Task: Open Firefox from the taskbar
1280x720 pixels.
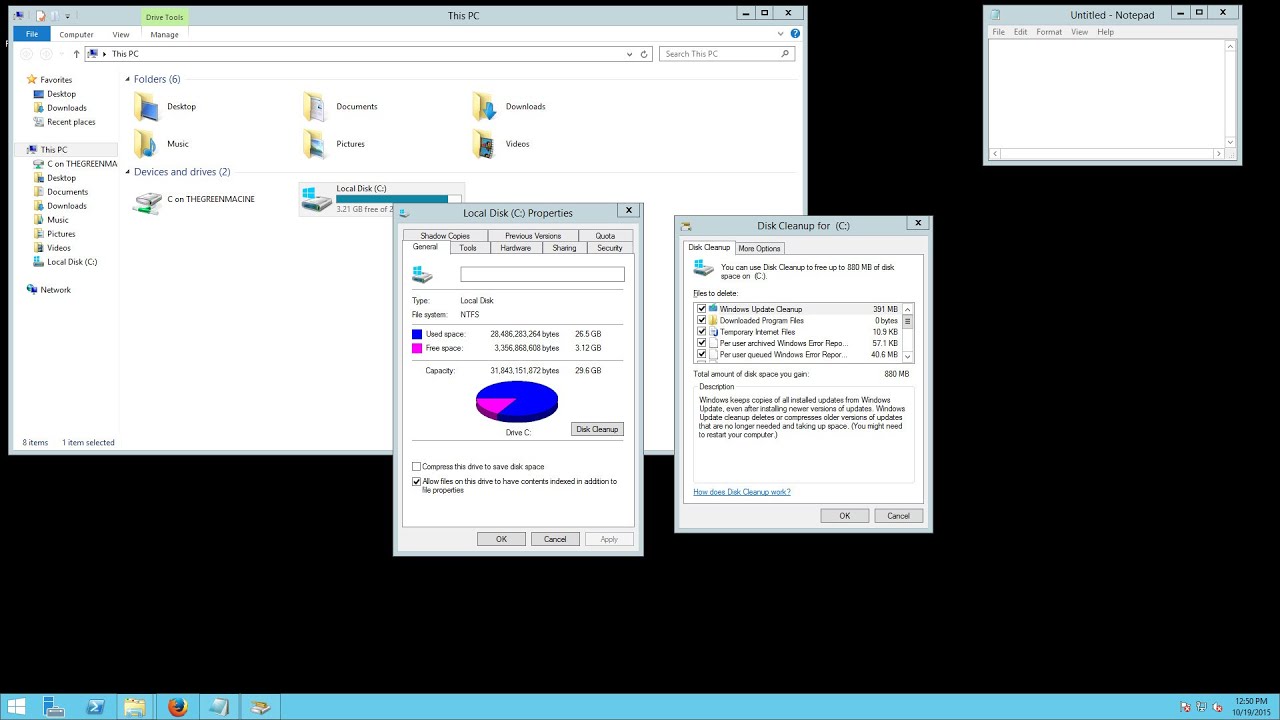Action: pyautogui.click(x=178, y=707)
